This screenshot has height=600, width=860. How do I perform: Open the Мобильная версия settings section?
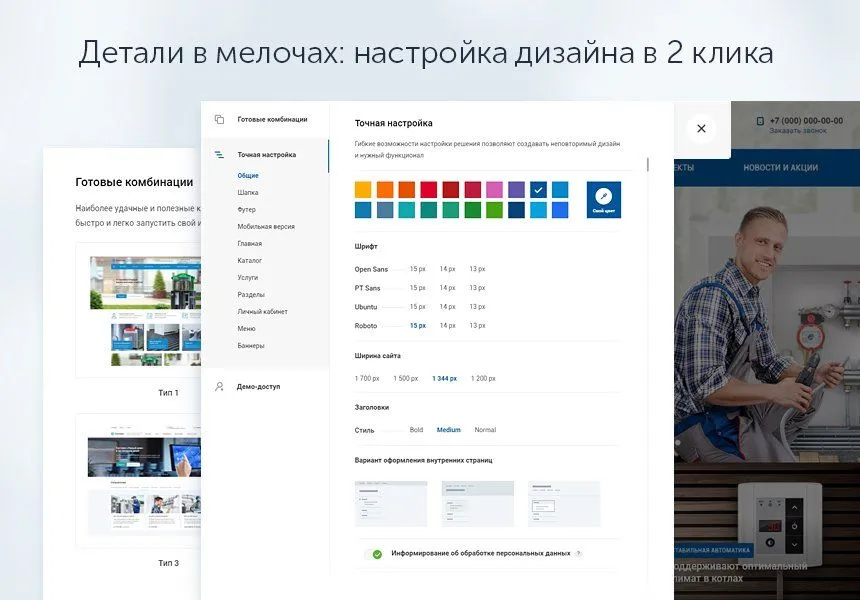coord(265,226)
